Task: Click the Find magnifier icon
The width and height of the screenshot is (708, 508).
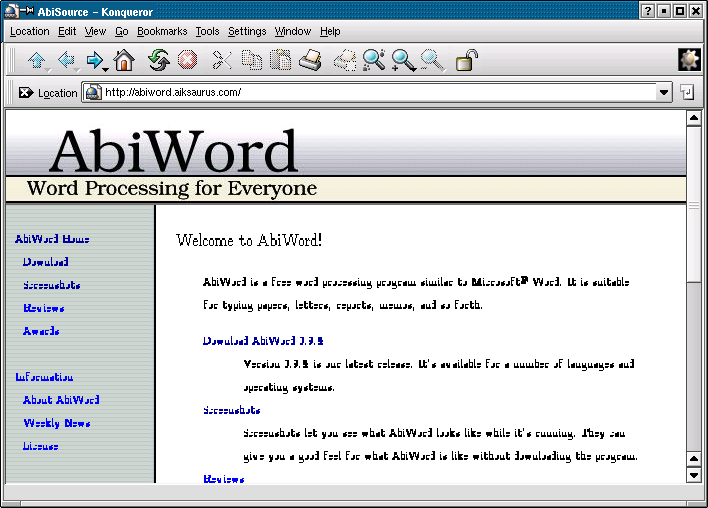Action: [373, 61]
